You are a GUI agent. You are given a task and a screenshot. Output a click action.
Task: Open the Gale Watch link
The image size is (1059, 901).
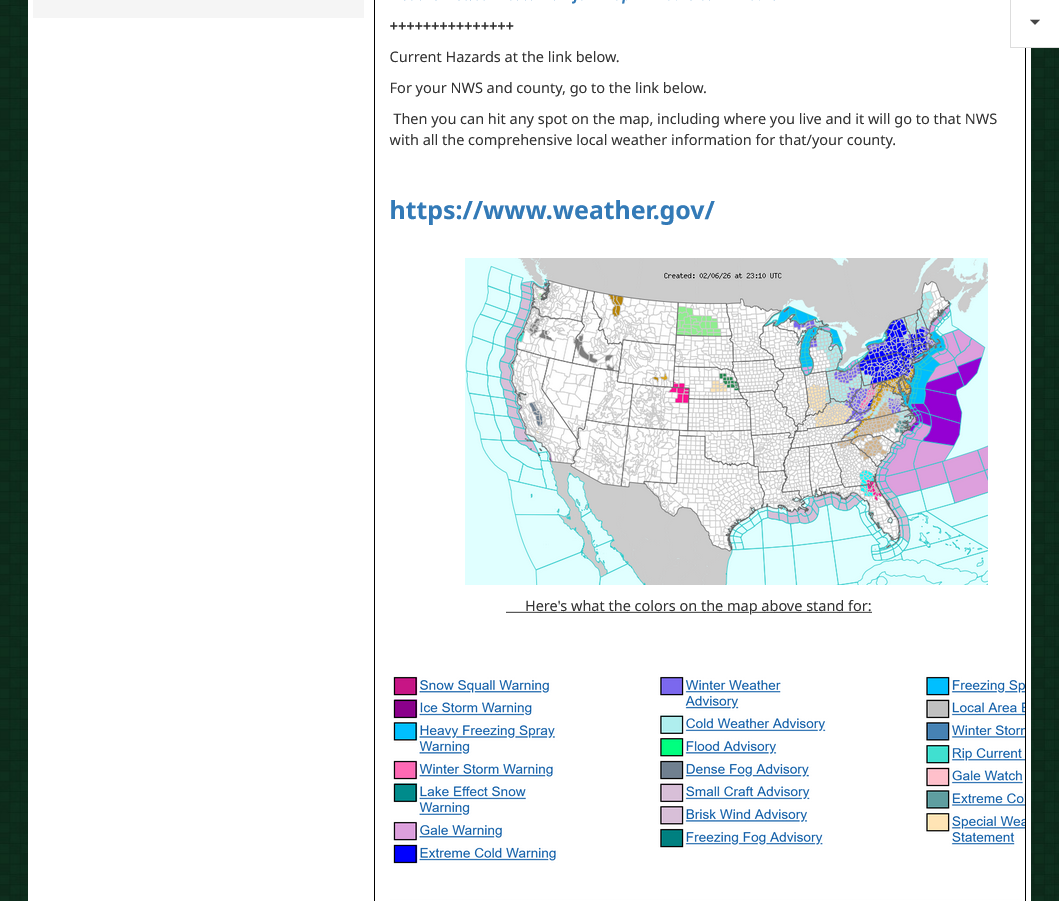(x=986, y=775)
